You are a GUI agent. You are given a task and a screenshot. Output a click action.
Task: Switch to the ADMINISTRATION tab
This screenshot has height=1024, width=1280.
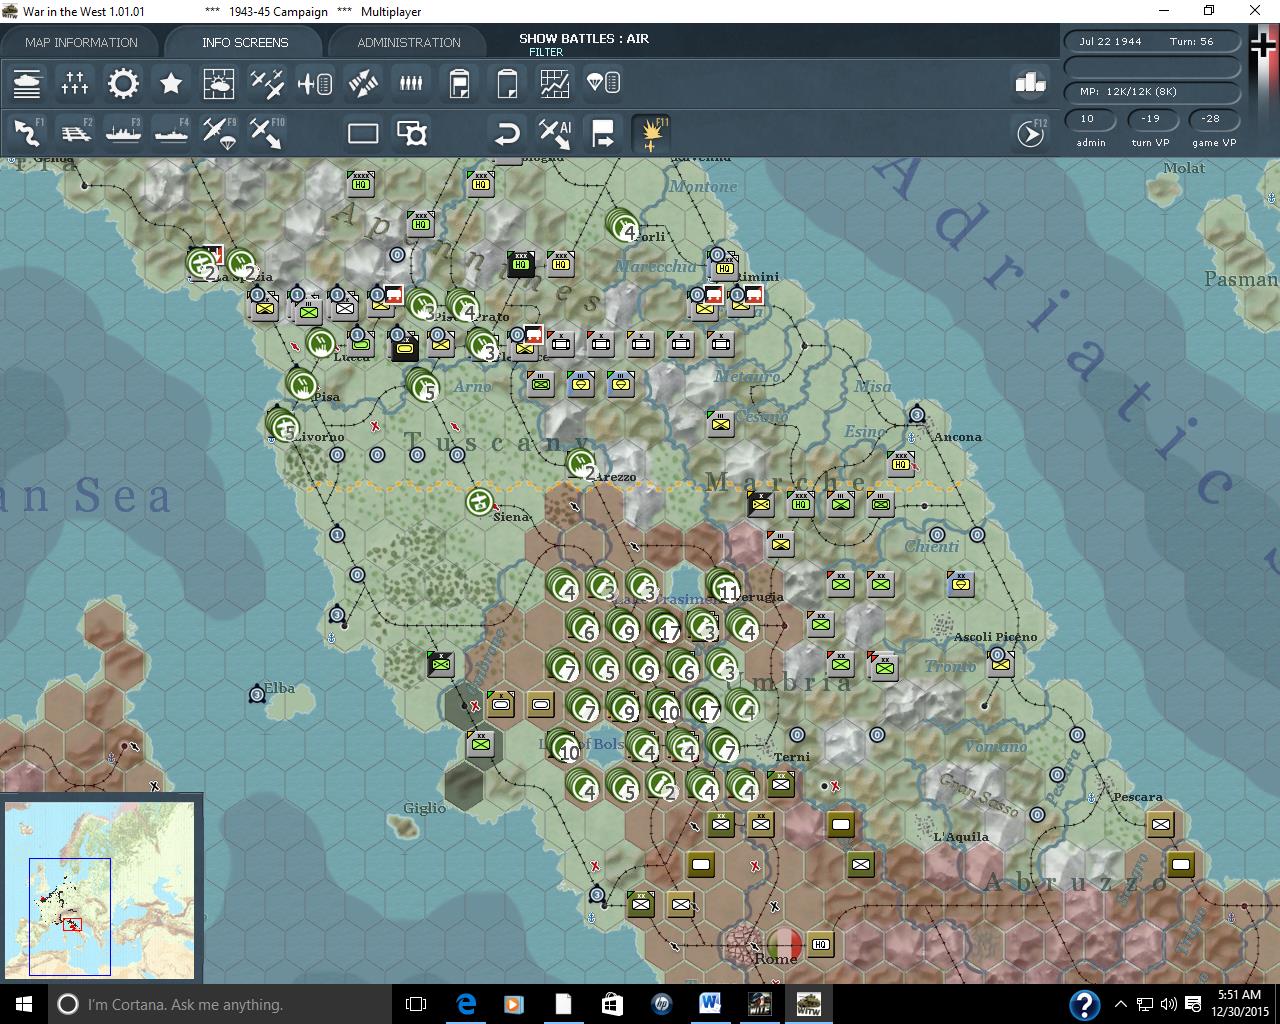pos(409,42)
